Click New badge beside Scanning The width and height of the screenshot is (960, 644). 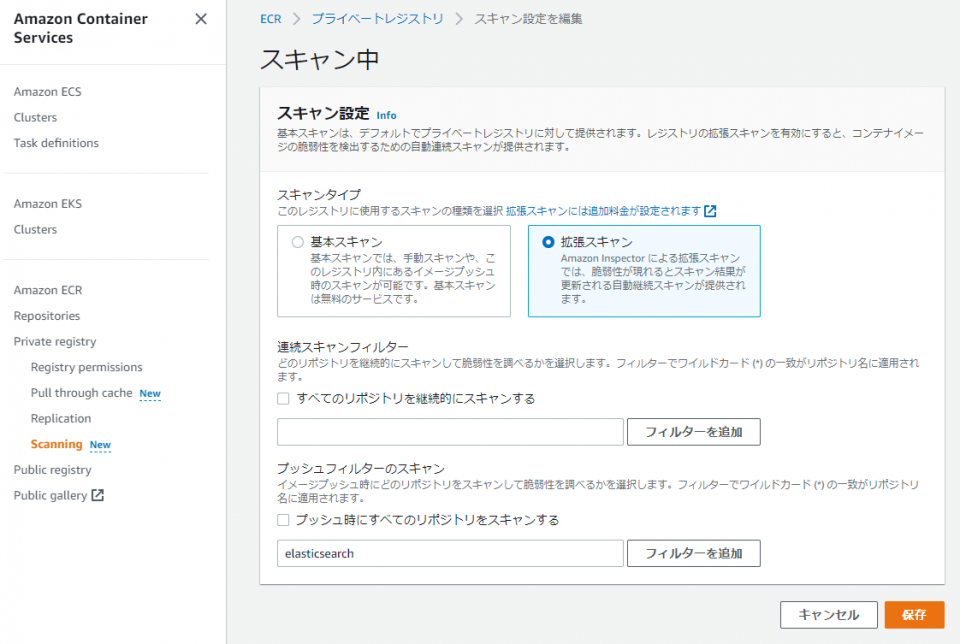point(100,445)
